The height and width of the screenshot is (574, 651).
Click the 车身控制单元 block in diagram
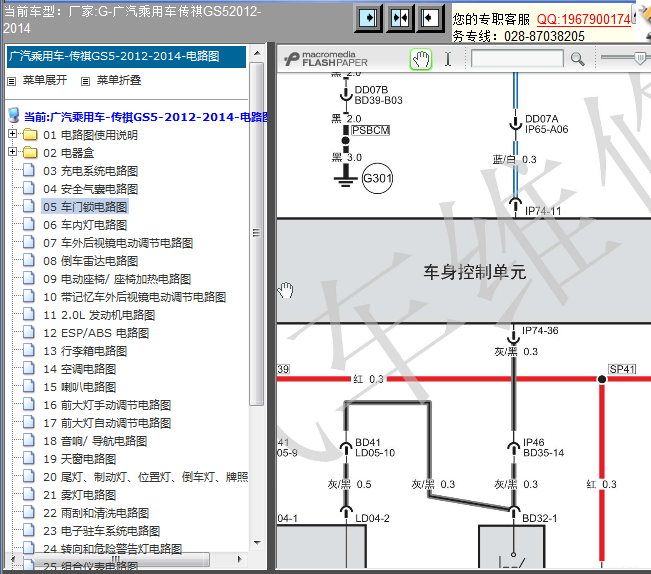(464, 271)
